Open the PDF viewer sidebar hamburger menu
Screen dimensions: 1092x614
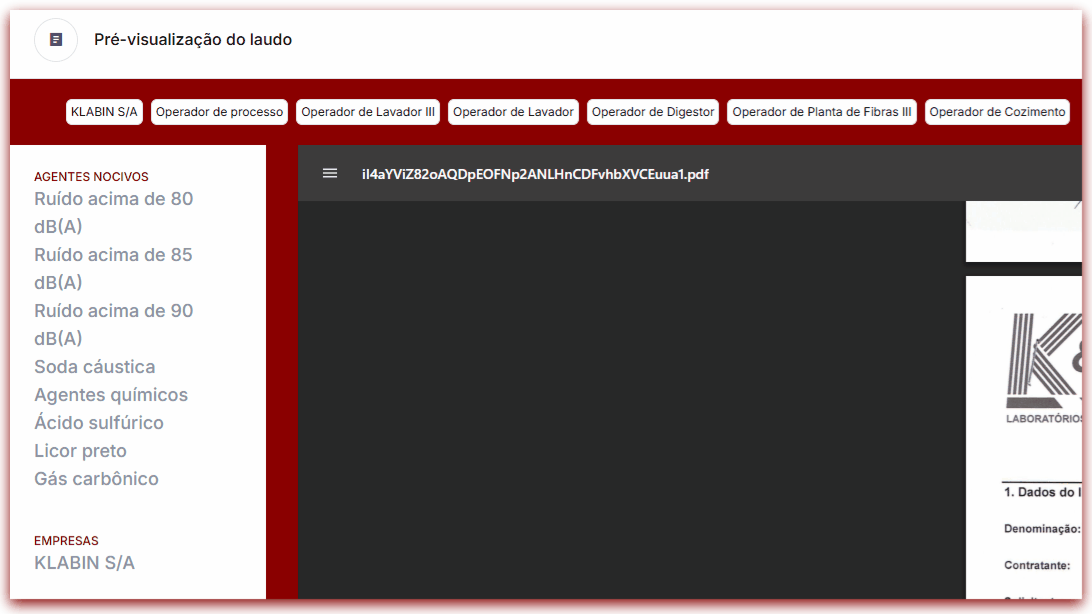[x=330, y=173]
